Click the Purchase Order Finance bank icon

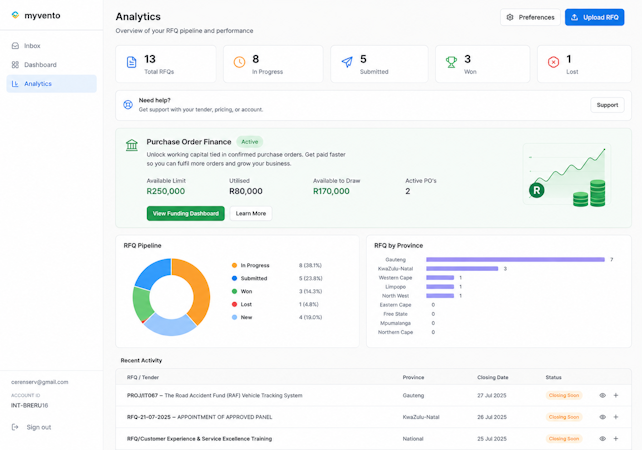[132, 145]
